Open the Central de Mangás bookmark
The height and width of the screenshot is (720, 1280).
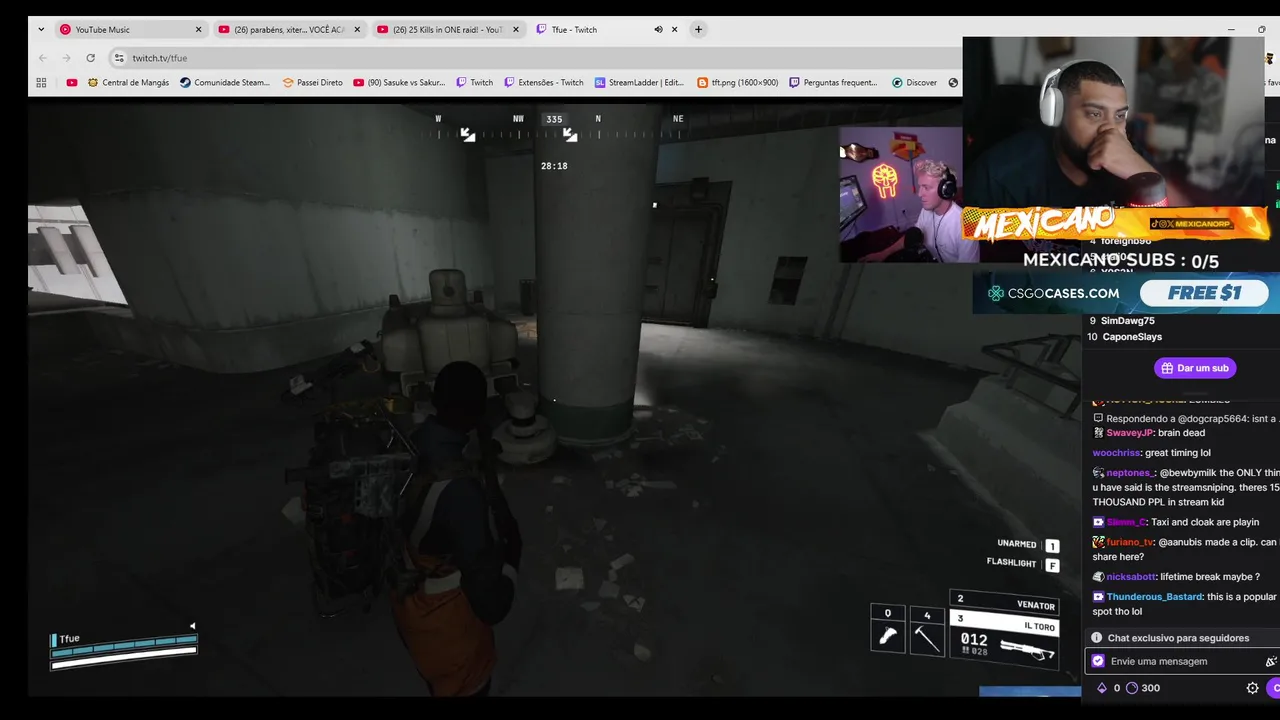click(x=127, y=83)
